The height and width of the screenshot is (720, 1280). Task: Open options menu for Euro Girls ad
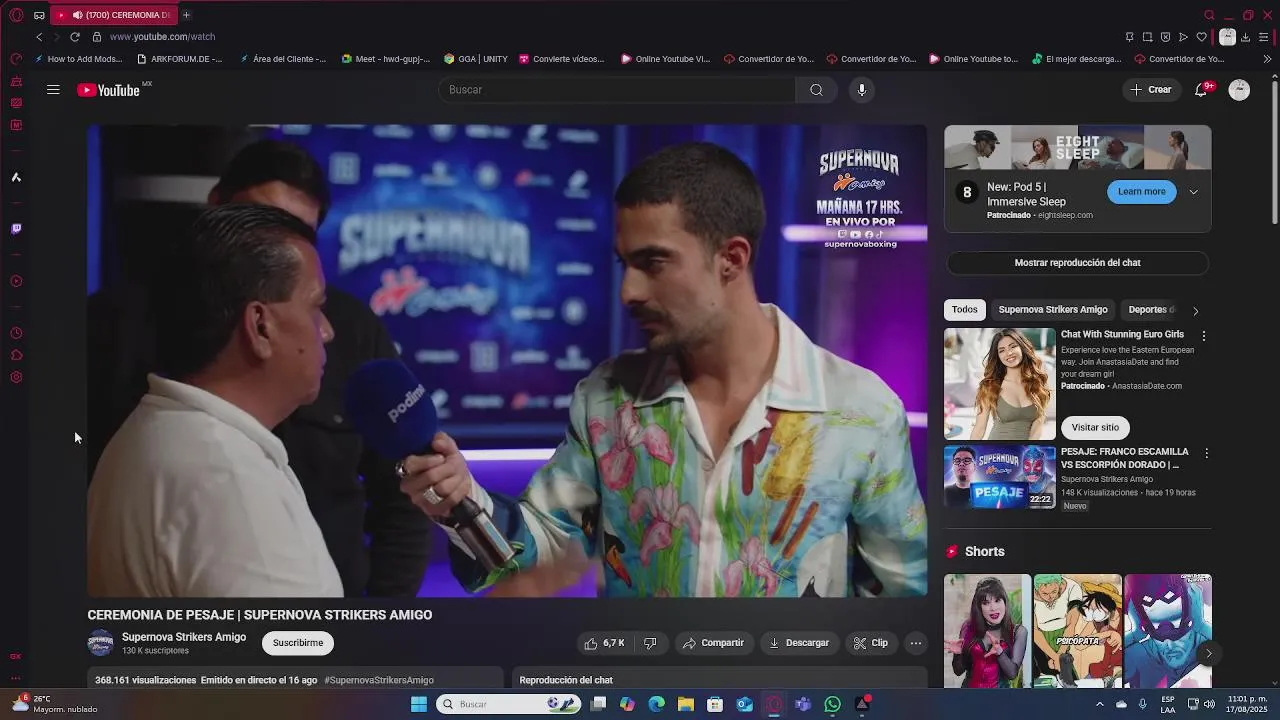(x=1203, y=336)
